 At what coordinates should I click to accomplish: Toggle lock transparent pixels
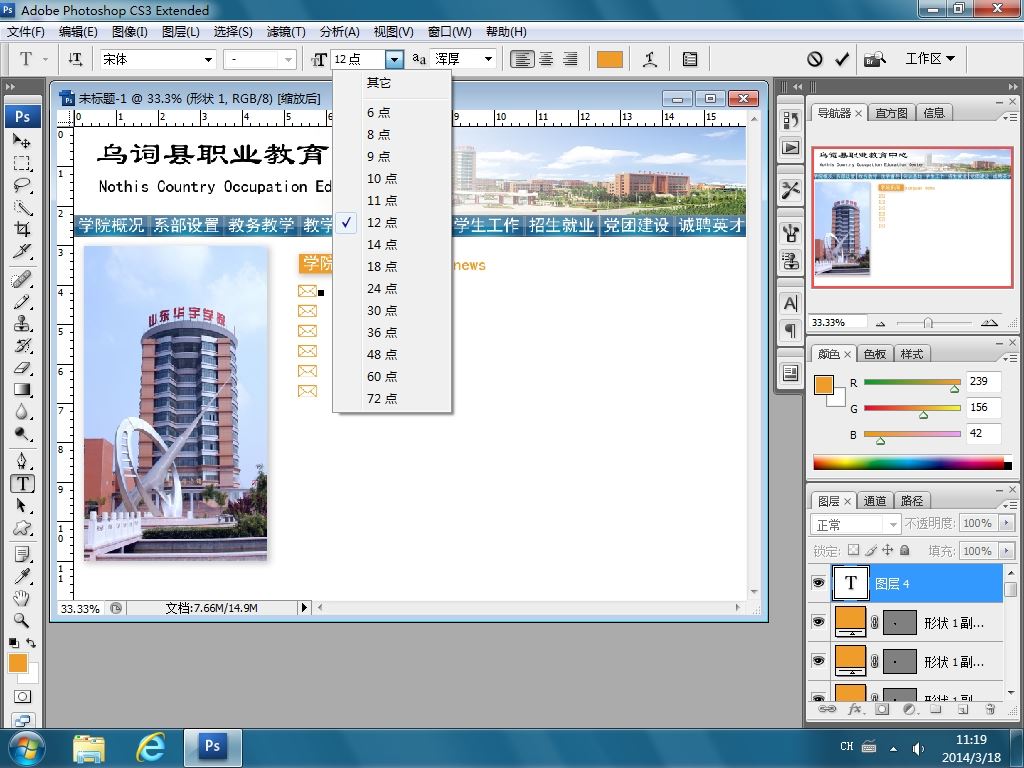coord(853,551)
